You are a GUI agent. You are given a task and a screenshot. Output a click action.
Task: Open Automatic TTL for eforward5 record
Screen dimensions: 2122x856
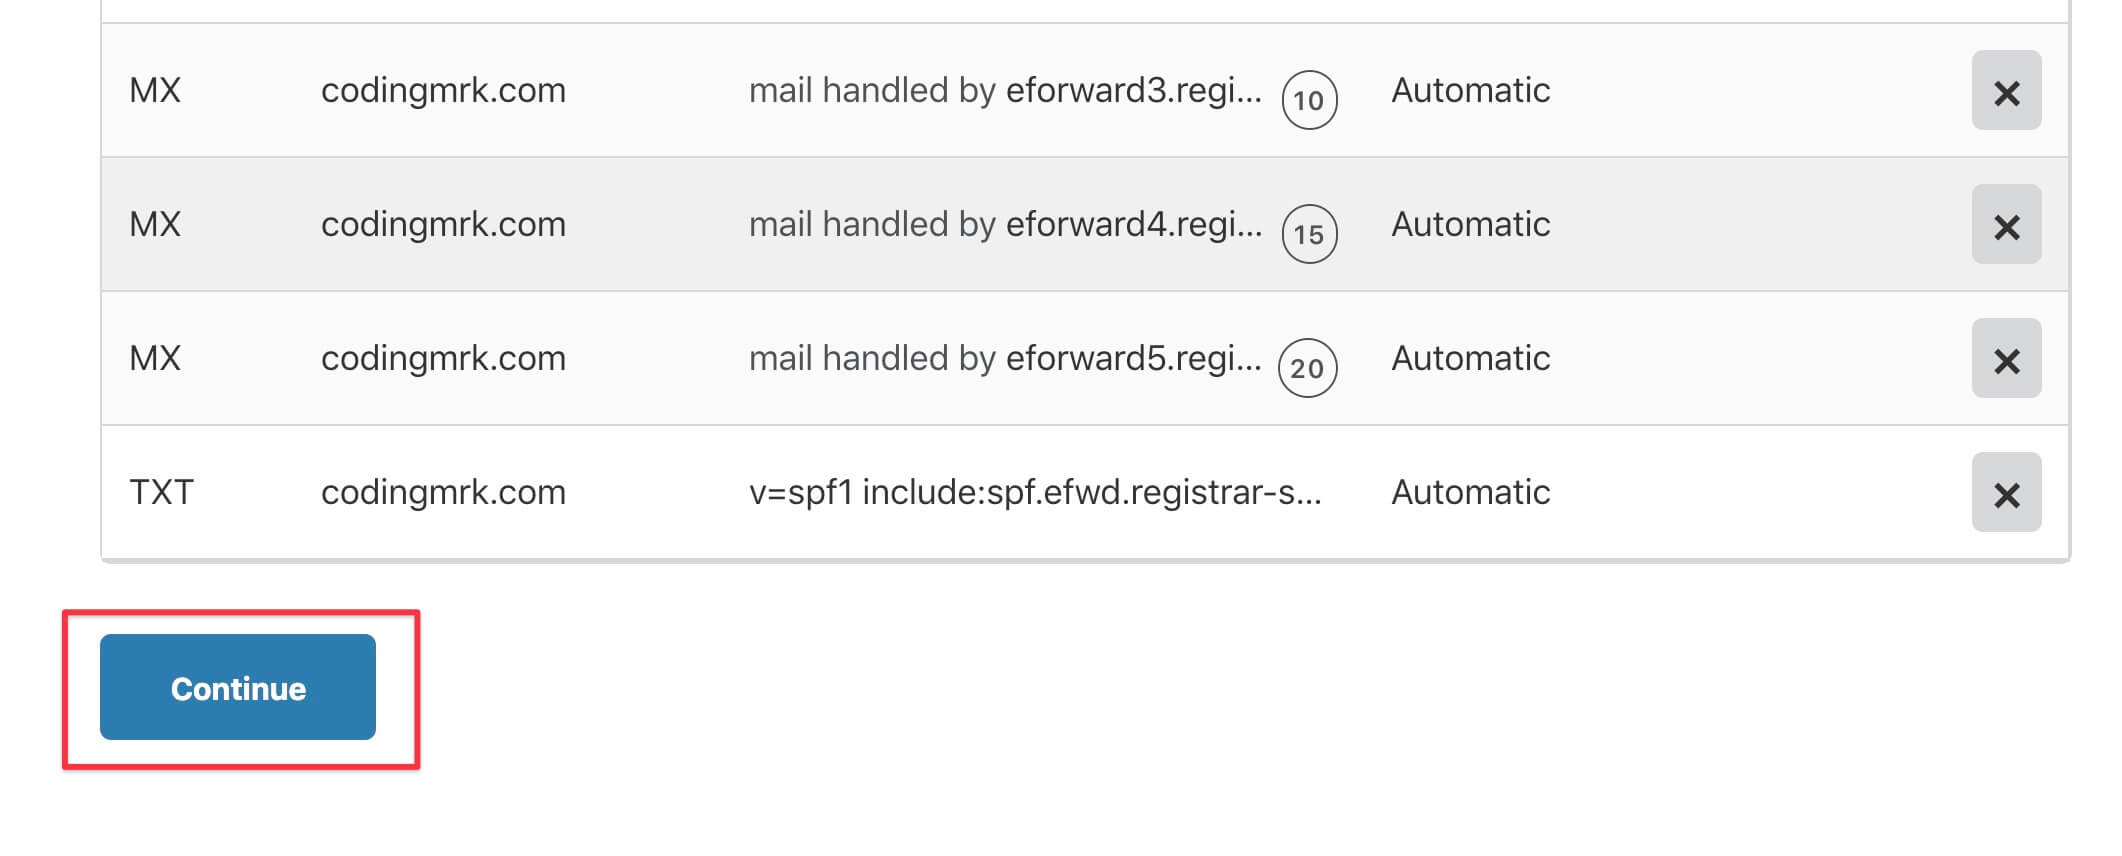[x=1470, y=359]
